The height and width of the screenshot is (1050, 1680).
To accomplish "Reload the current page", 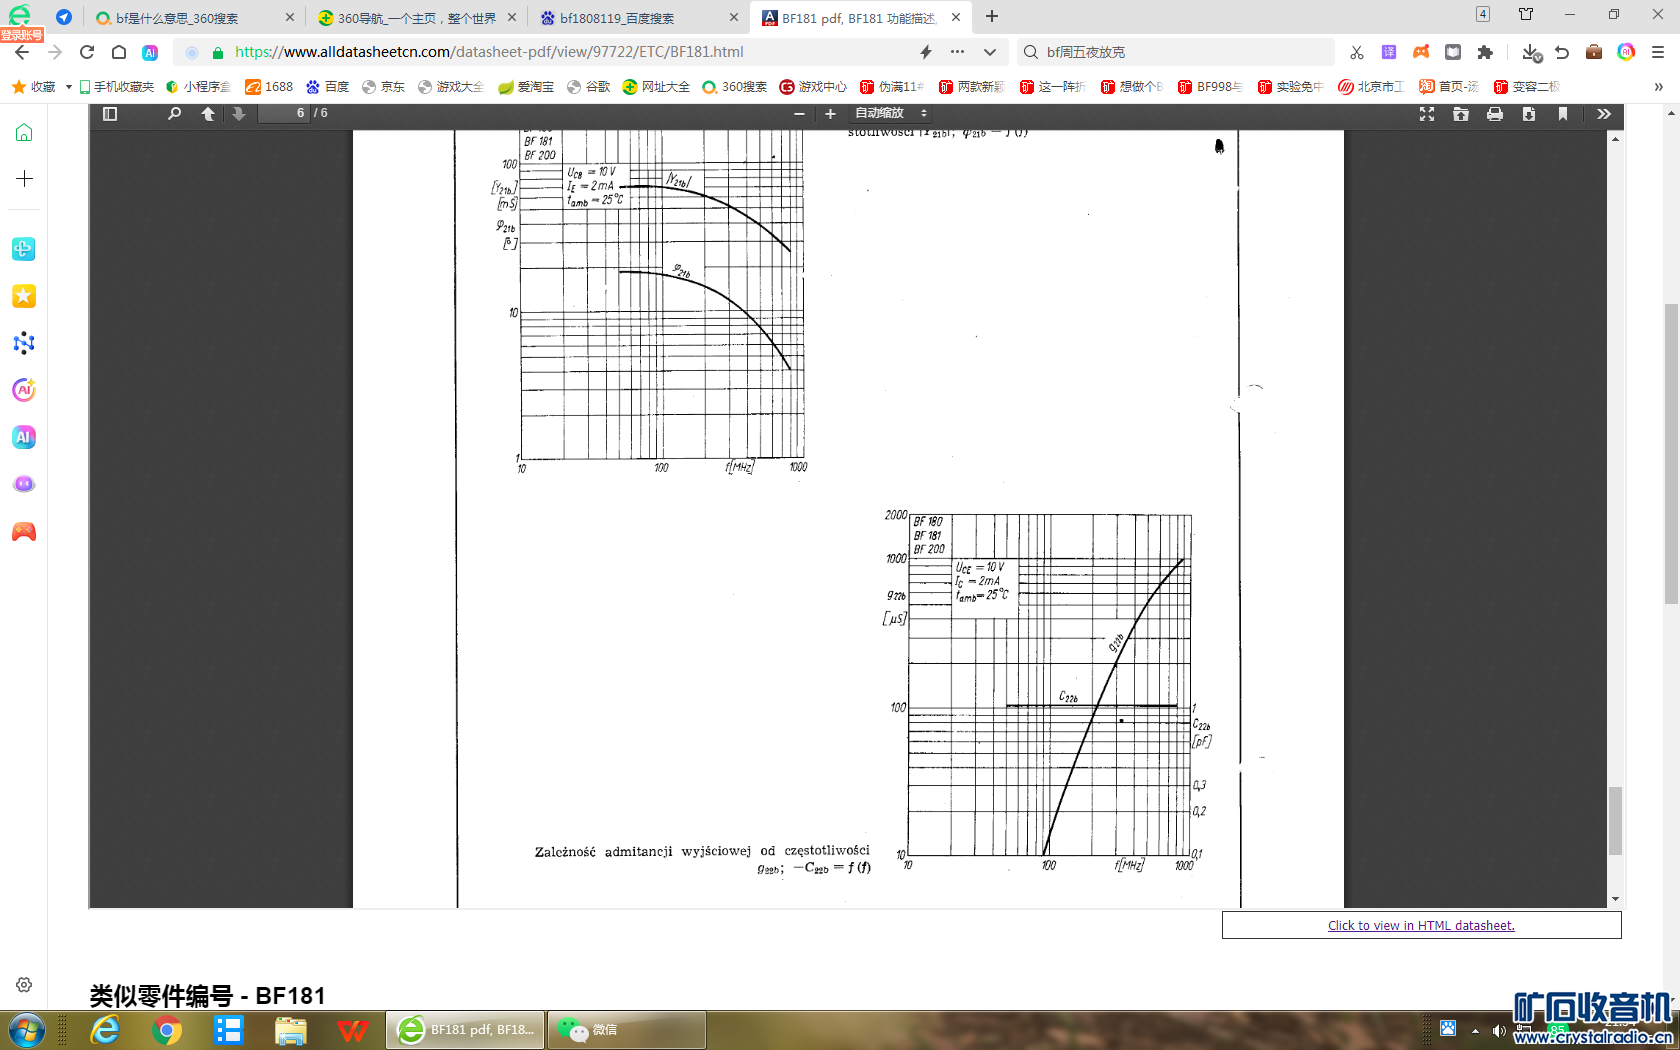I will [x=87, y=52].
